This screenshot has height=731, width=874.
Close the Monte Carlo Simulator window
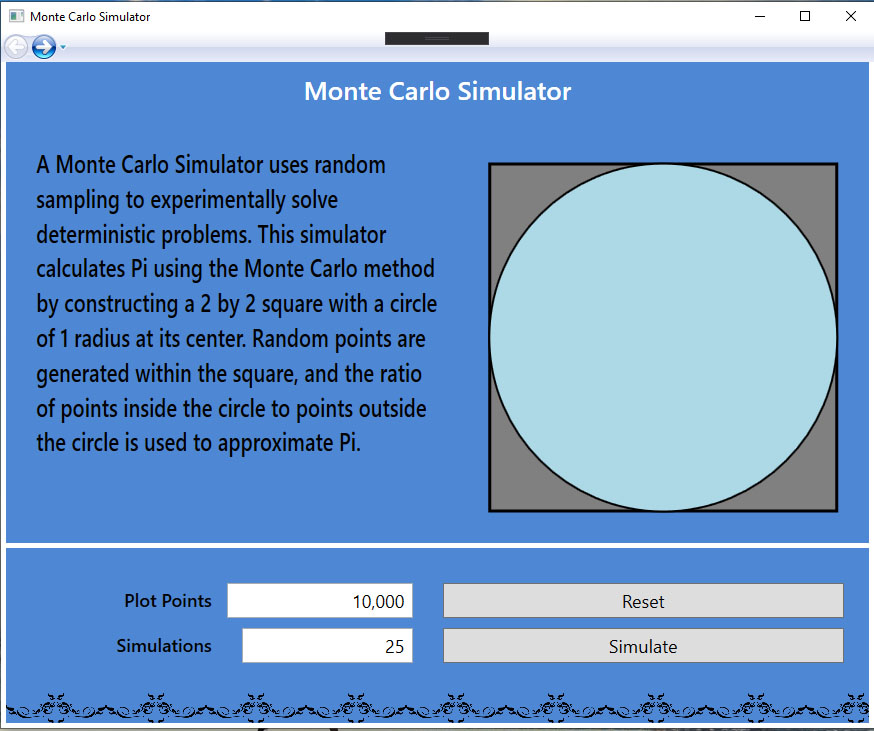(851, 16)
